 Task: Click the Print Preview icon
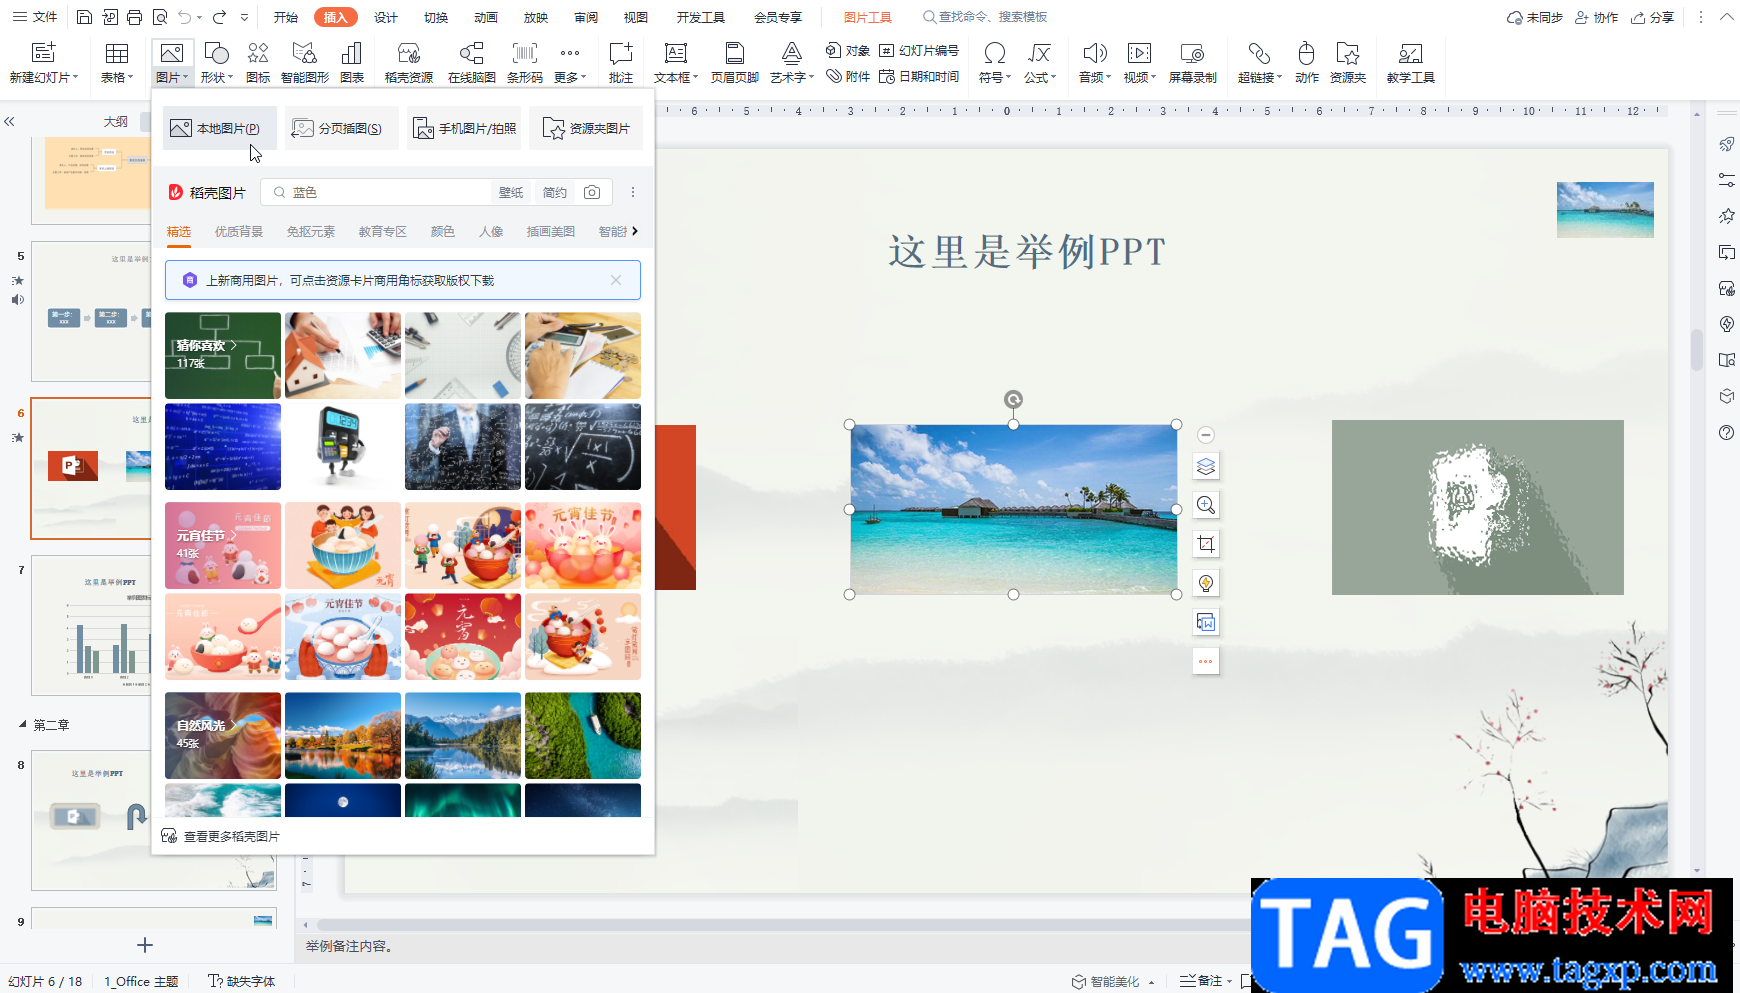pyautogui.click(x=160, y=17)
